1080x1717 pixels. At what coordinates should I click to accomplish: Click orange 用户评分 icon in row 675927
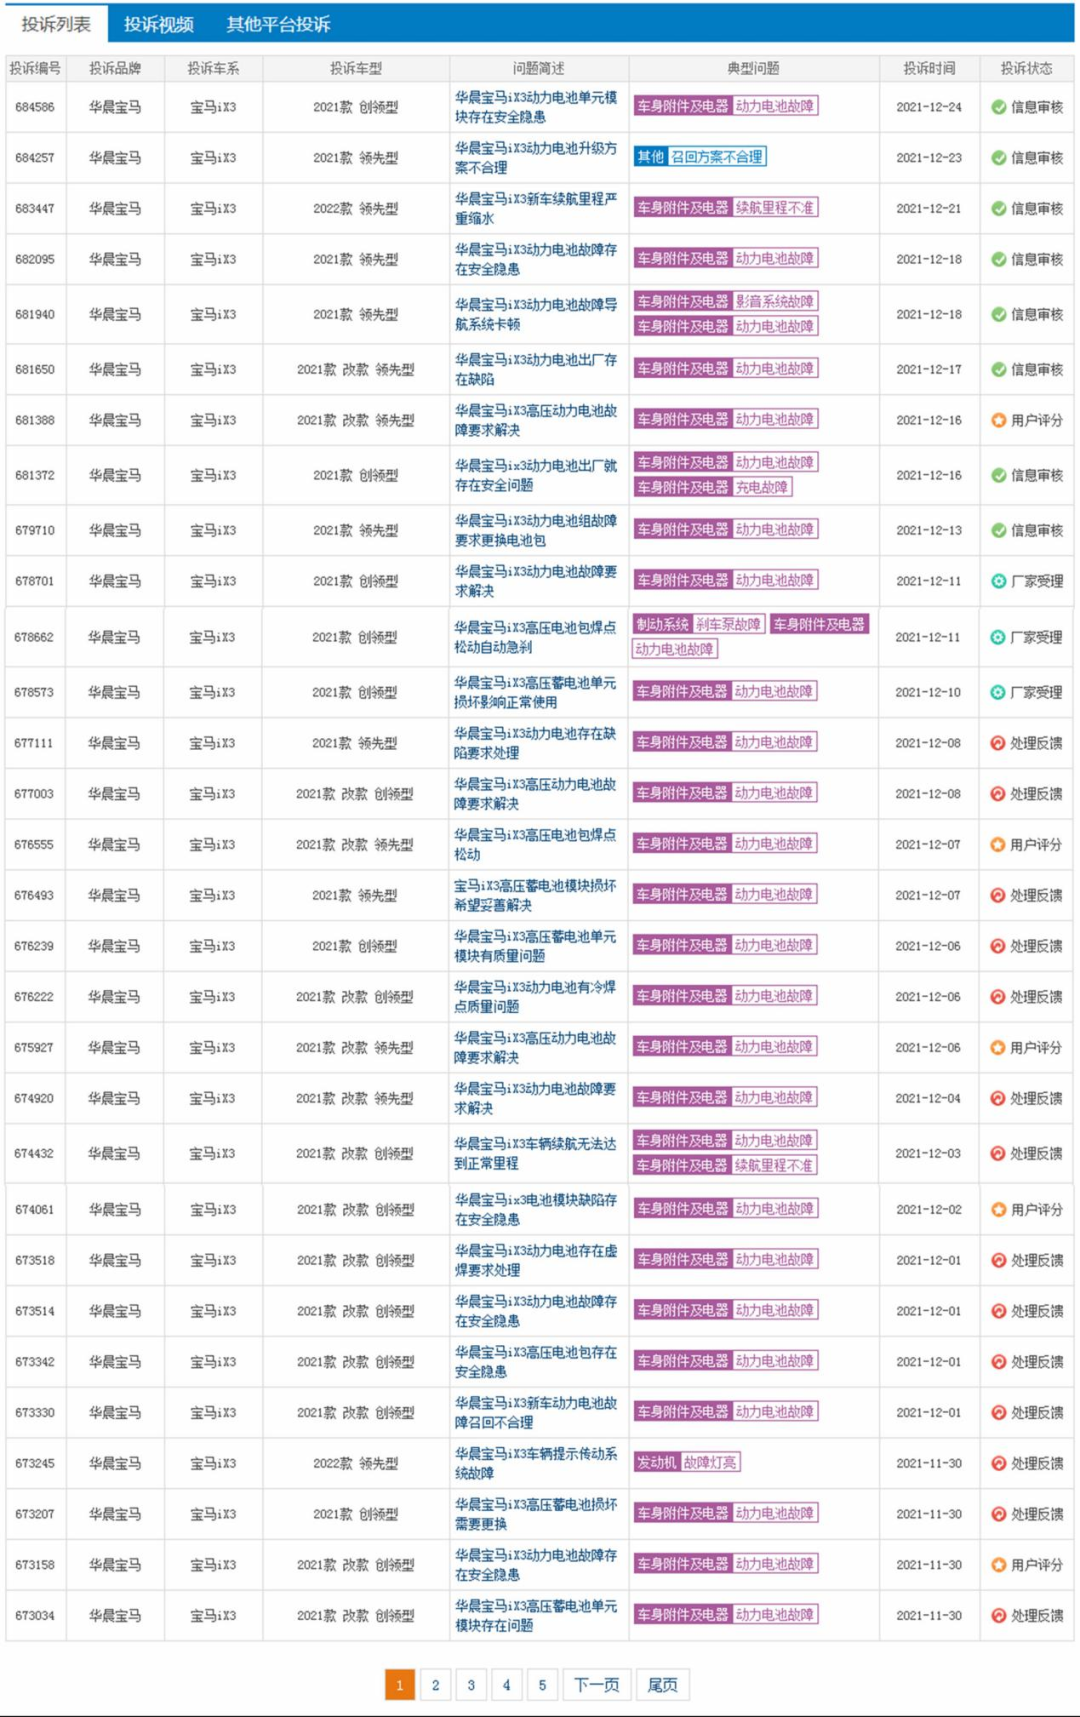(x=997, y=1048)
